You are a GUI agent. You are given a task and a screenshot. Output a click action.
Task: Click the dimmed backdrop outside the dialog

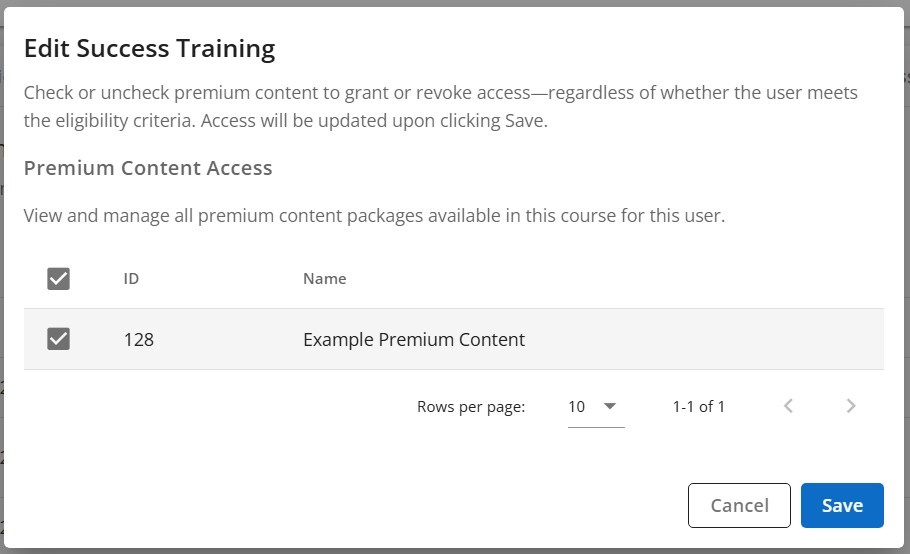point(905,300)
